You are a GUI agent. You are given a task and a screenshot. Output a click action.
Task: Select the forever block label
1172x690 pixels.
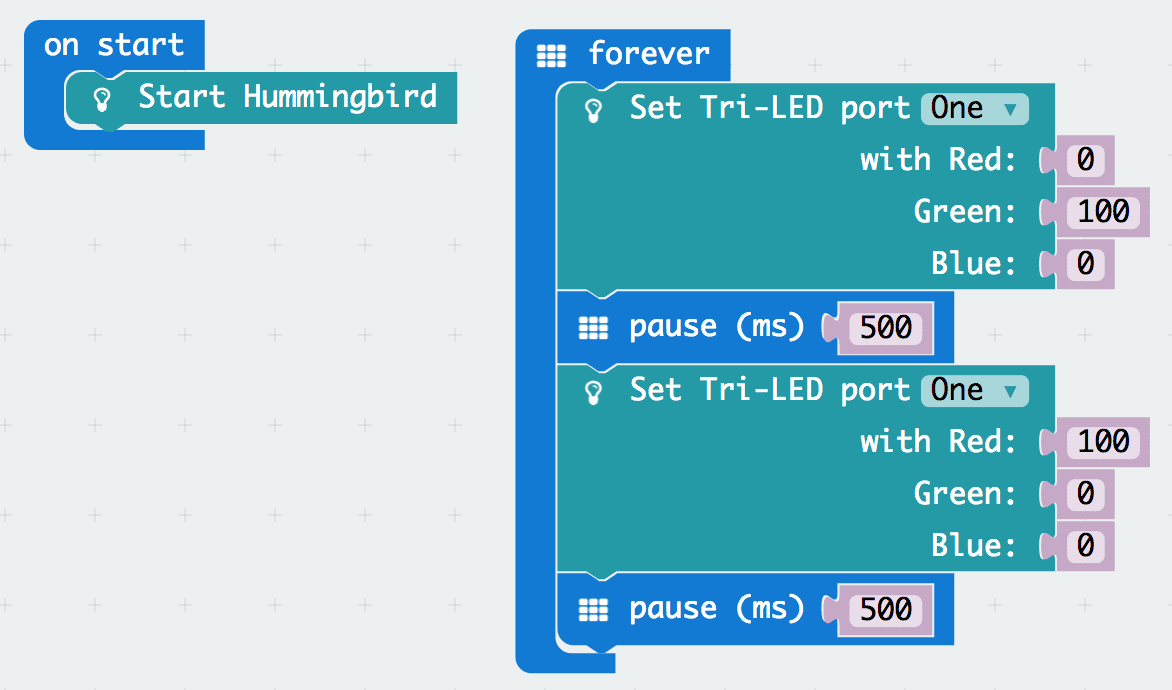[649, 53]
